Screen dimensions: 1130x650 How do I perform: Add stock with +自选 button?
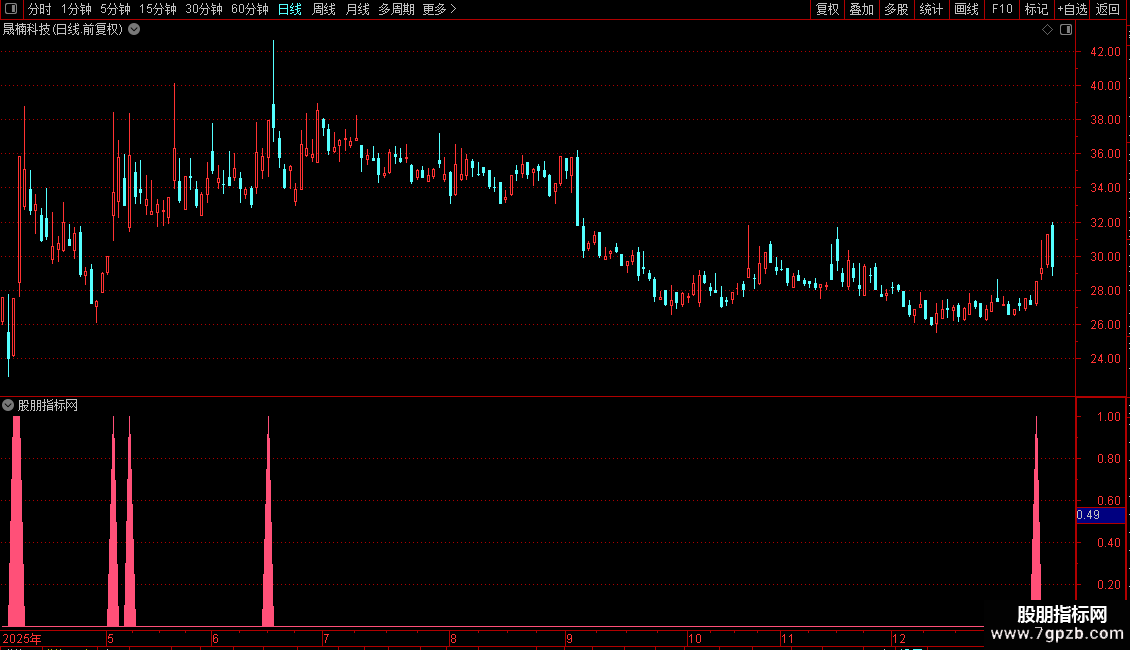pos(1072,9)
